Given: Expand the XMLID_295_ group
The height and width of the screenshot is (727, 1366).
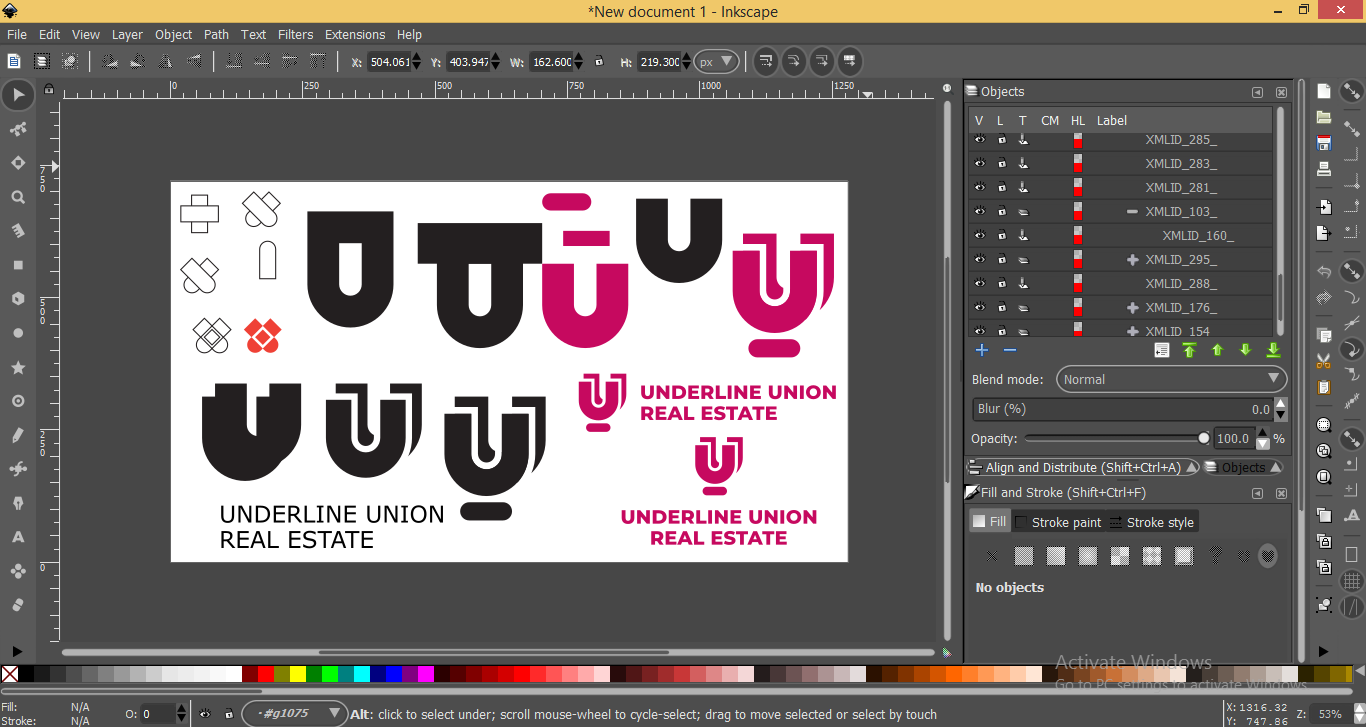Looking at the screenshot, I should (x=1132, y=260).
